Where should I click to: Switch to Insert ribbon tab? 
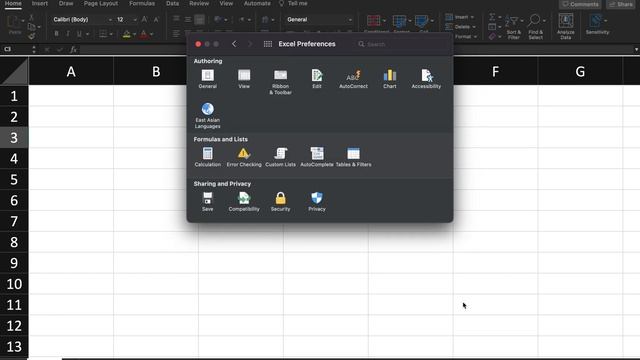(40, 3)
